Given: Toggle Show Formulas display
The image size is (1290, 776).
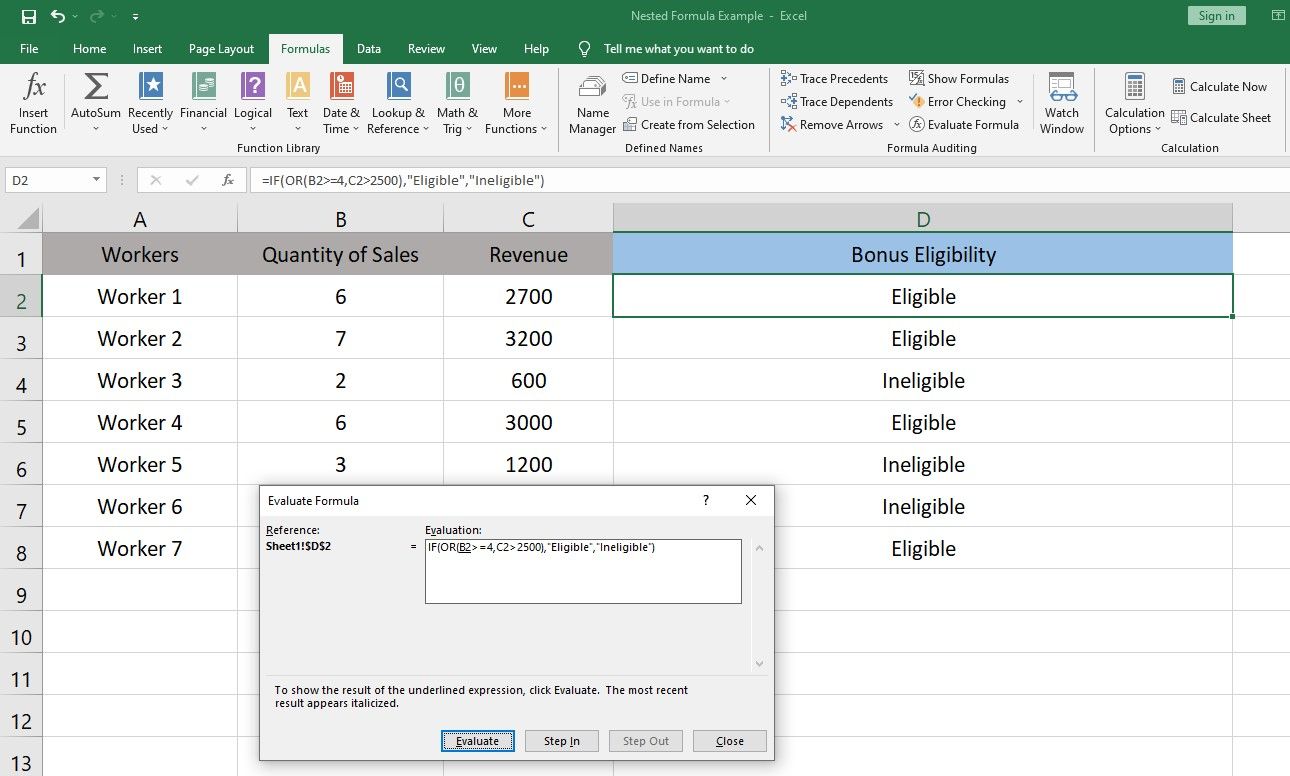Looking at the screenshot, I should [x=959, y=78].
